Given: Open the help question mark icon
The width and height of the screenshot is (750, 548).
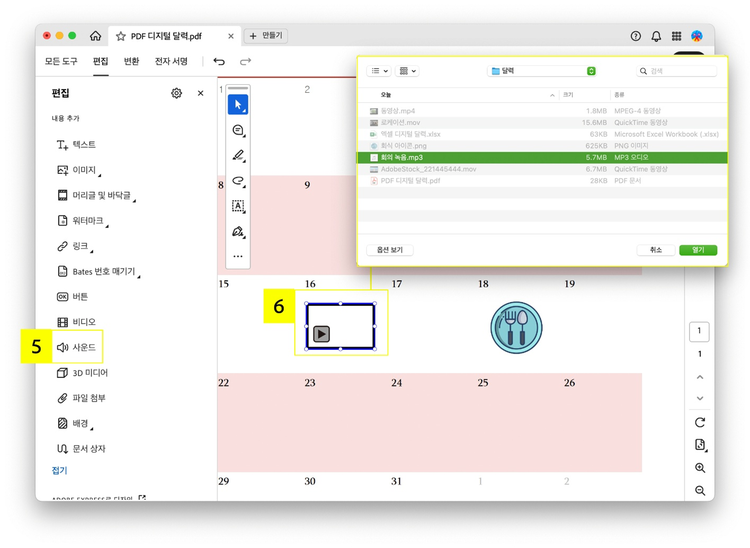Looking at the screenshot, I should (x=636, y=36).
